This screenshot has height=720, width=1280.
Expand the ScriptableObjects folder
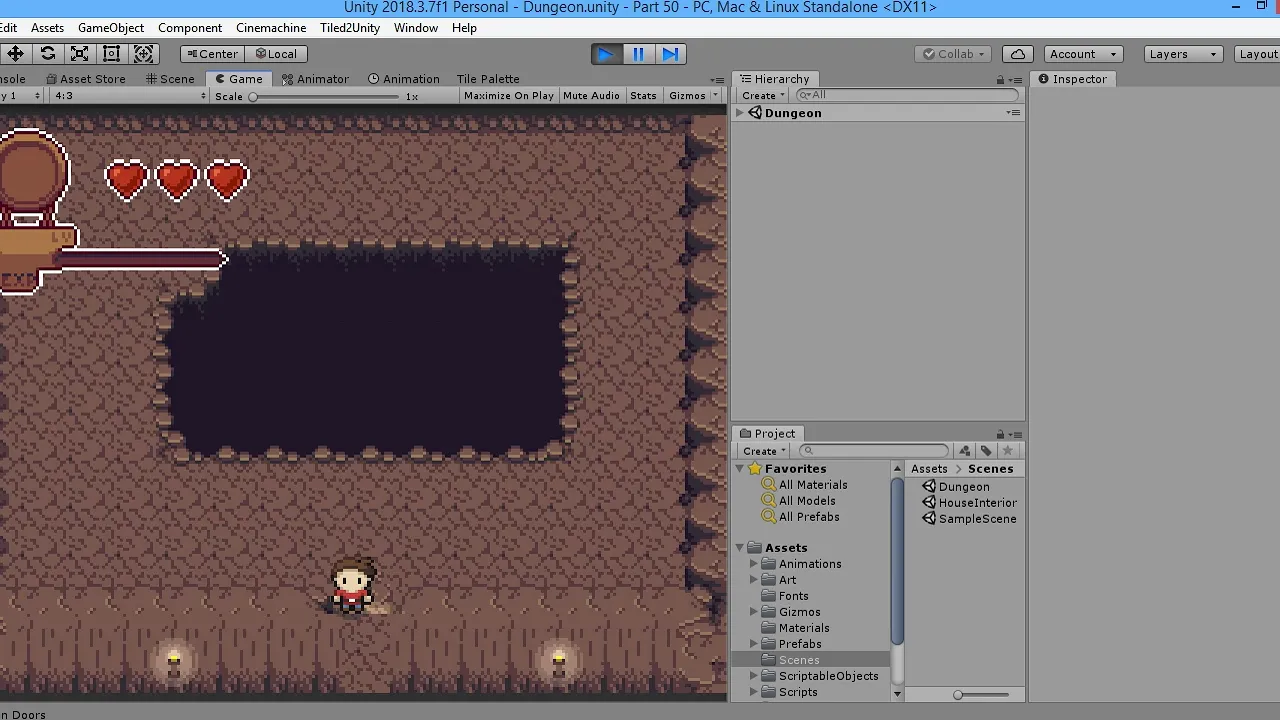tap(754, 676)
